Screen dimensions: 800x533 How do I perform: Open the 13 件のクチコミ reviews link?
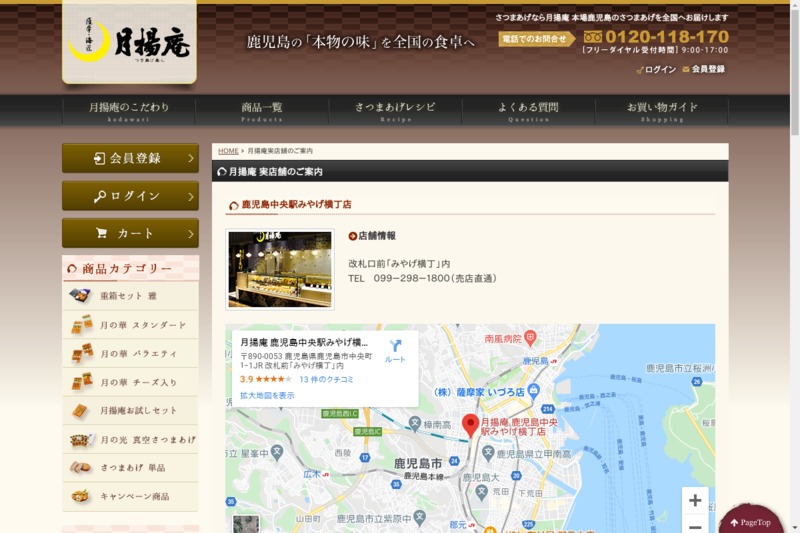point(326,380)
